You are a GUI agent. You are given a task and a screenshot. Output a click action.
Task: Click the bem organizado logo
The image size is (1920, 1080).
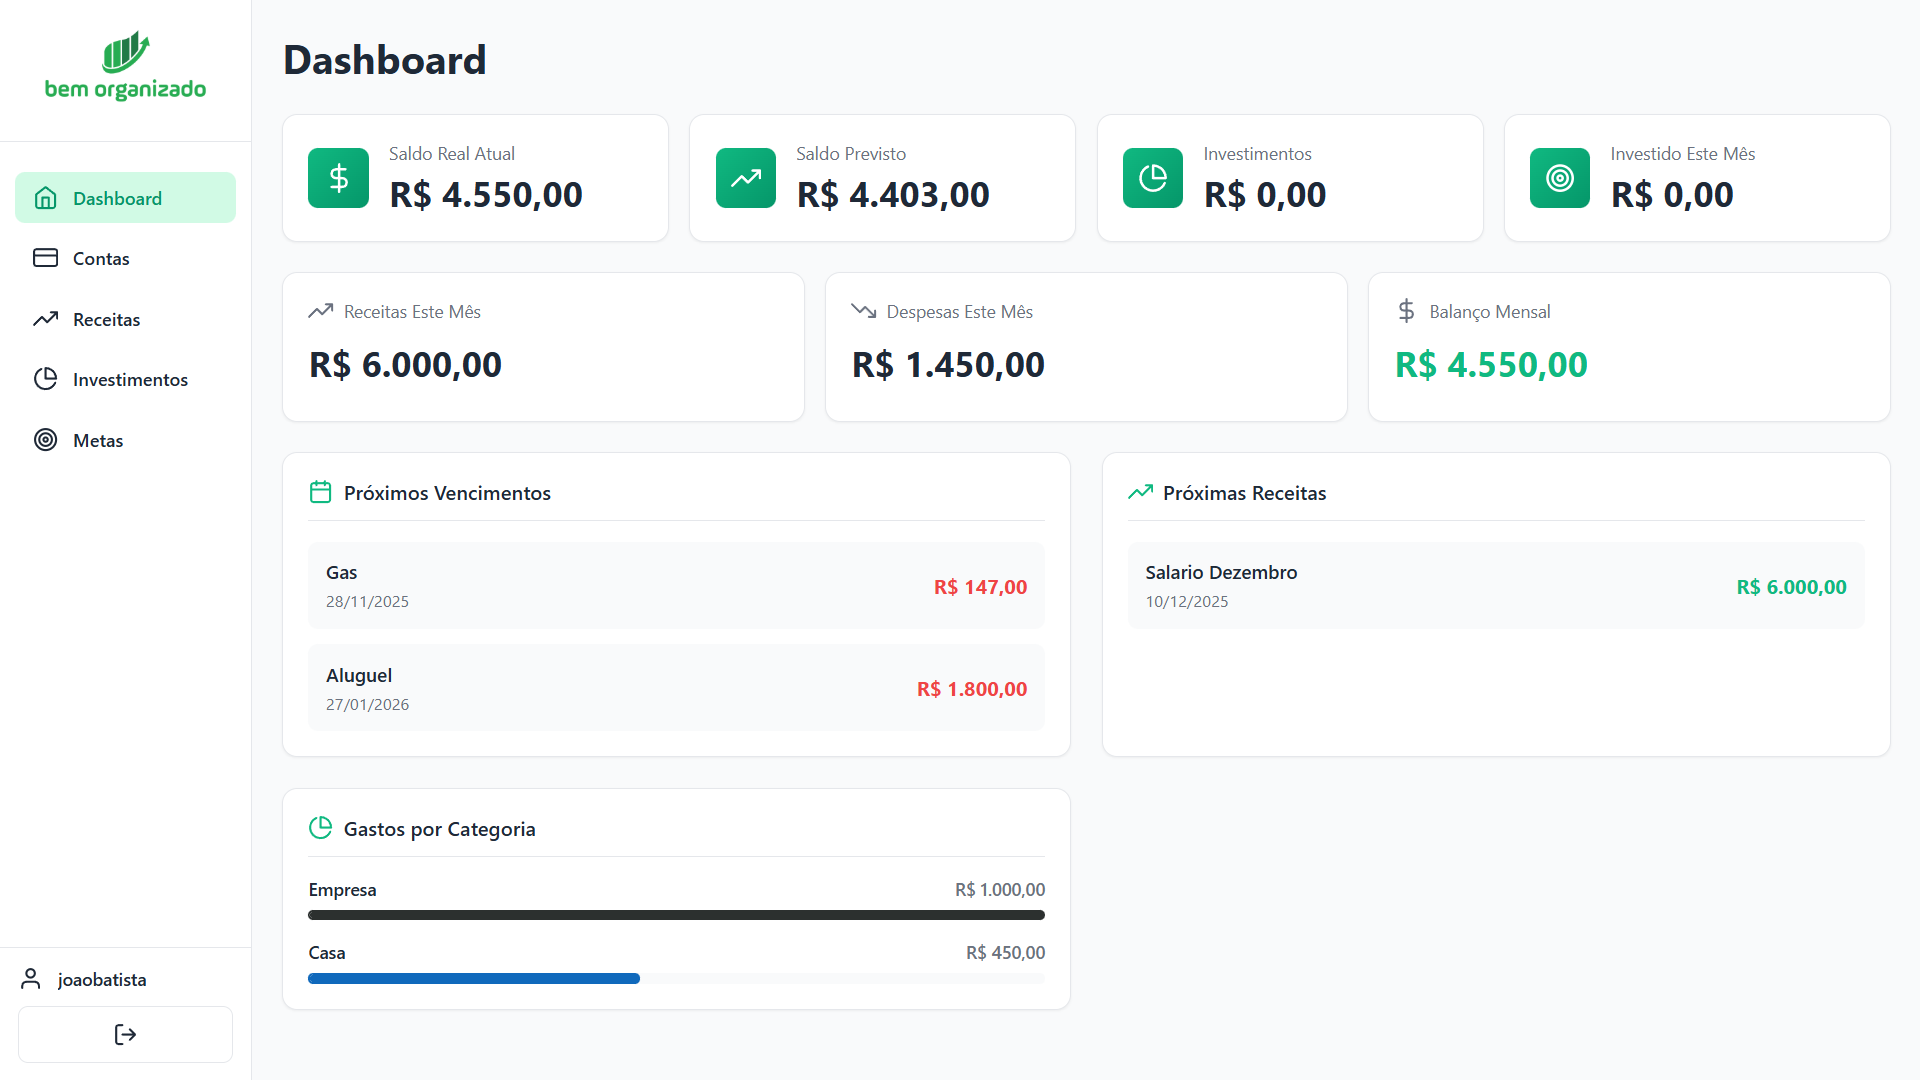125,66
